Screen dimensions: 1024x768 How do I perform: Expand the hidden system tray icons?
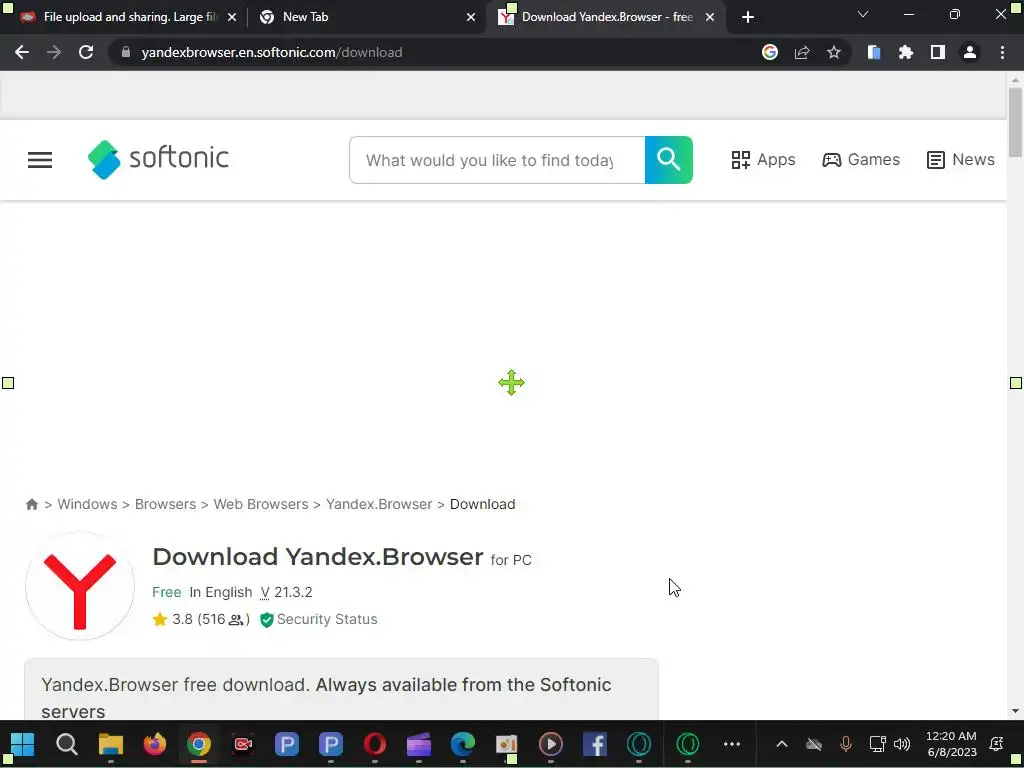[x=782, y=744]
